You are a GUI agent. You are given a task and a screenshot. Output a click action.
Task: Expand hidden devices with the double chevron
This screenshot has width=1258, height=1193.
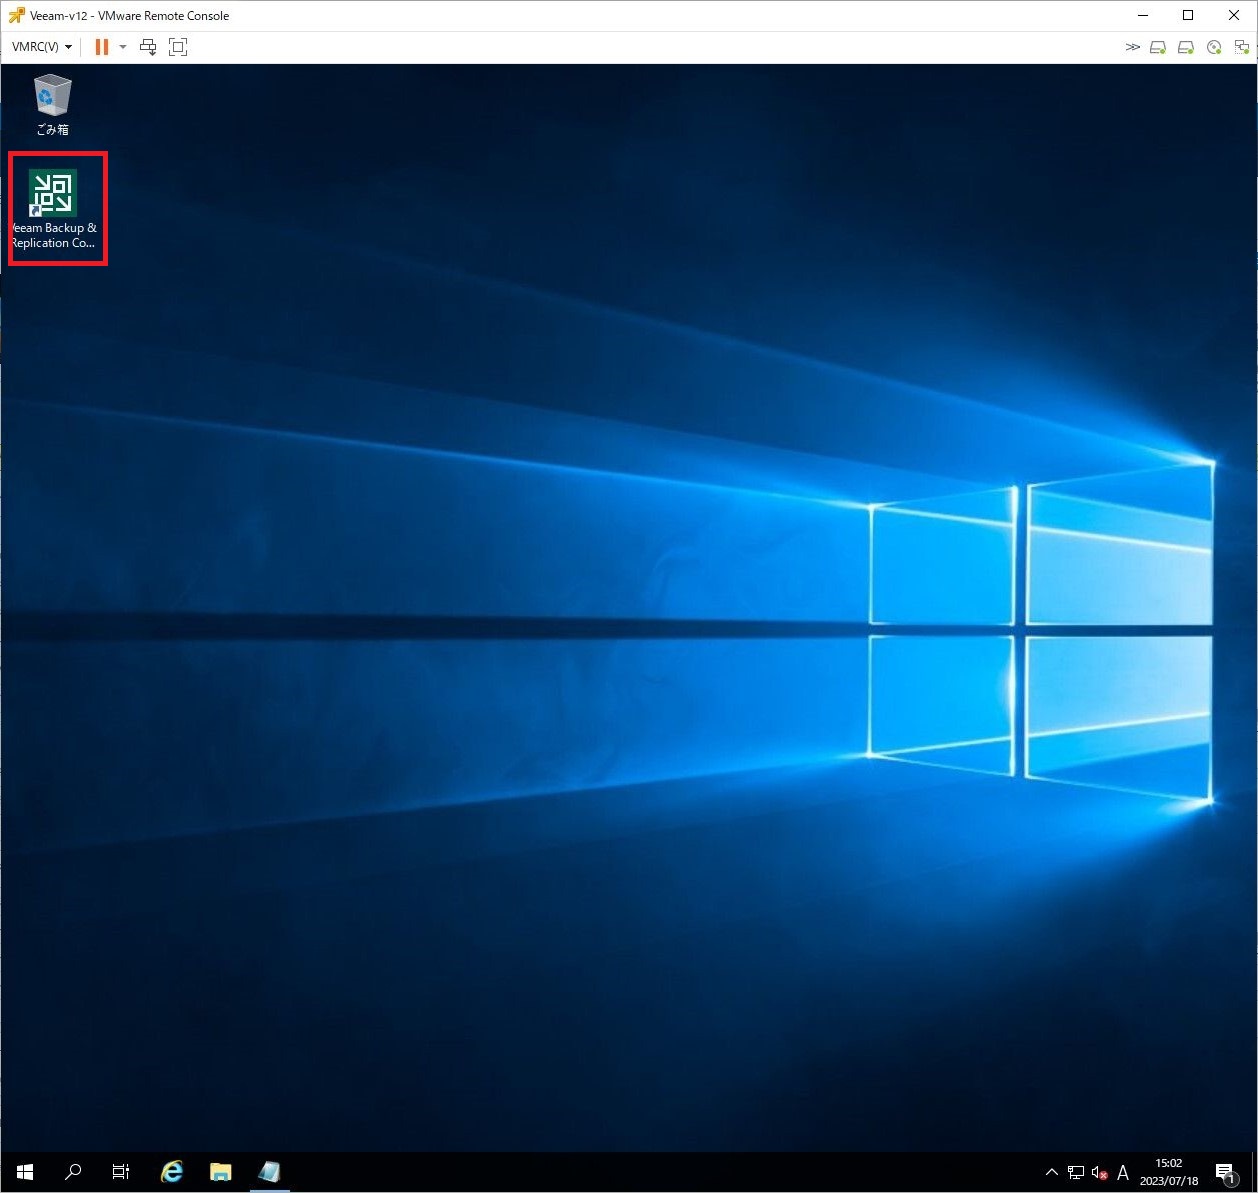tap(1132, 47)
